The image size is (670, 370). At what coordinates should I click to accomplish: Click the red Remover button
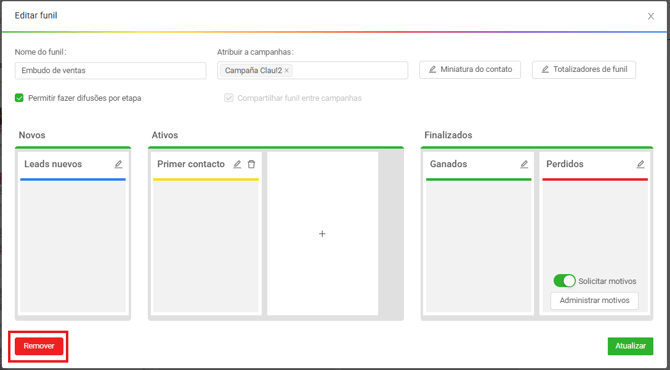[39, 346]
